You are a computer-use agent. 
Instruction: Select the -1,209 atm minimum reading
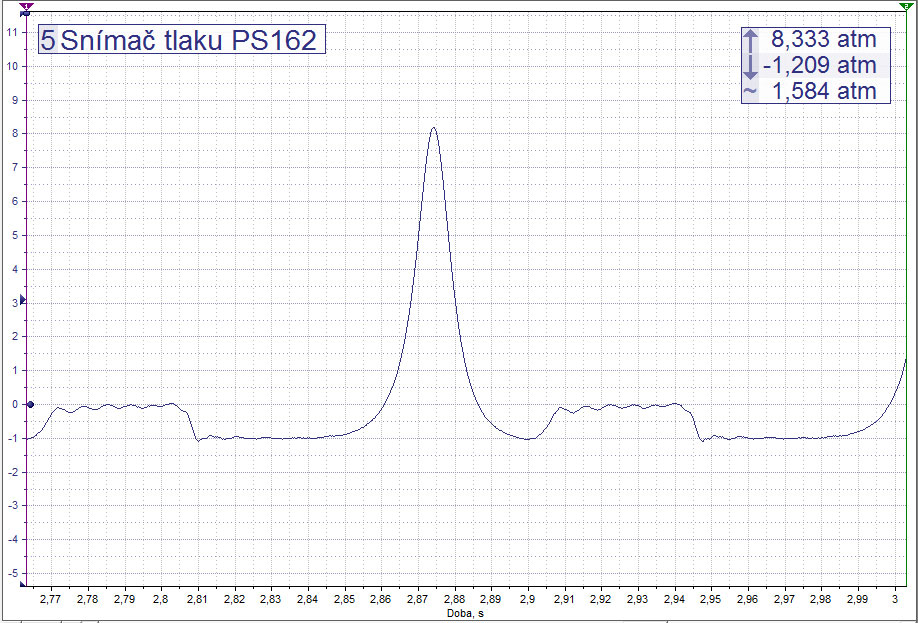819,66
